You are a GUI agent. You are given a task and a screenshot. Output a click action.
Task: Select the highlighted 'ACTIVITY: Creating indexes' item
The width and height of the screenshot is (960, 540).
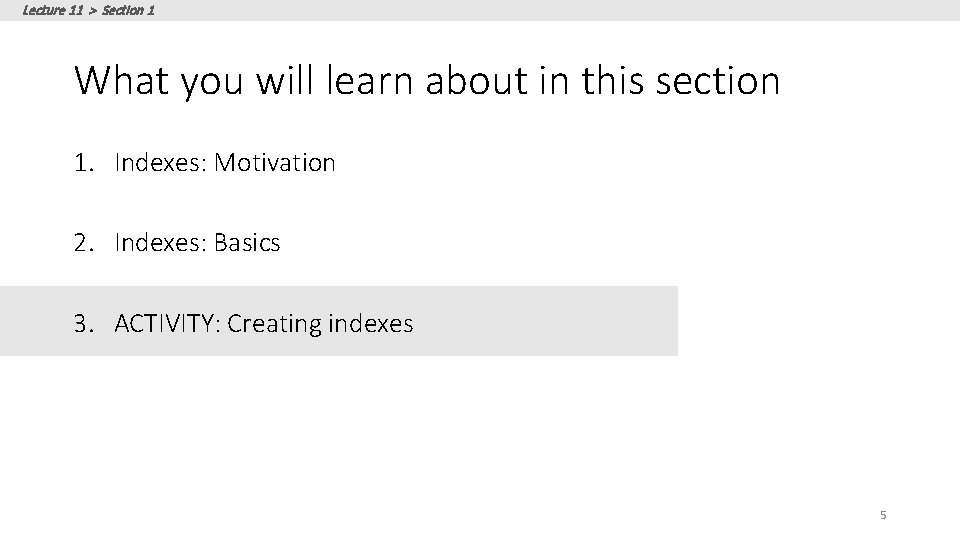263,324
